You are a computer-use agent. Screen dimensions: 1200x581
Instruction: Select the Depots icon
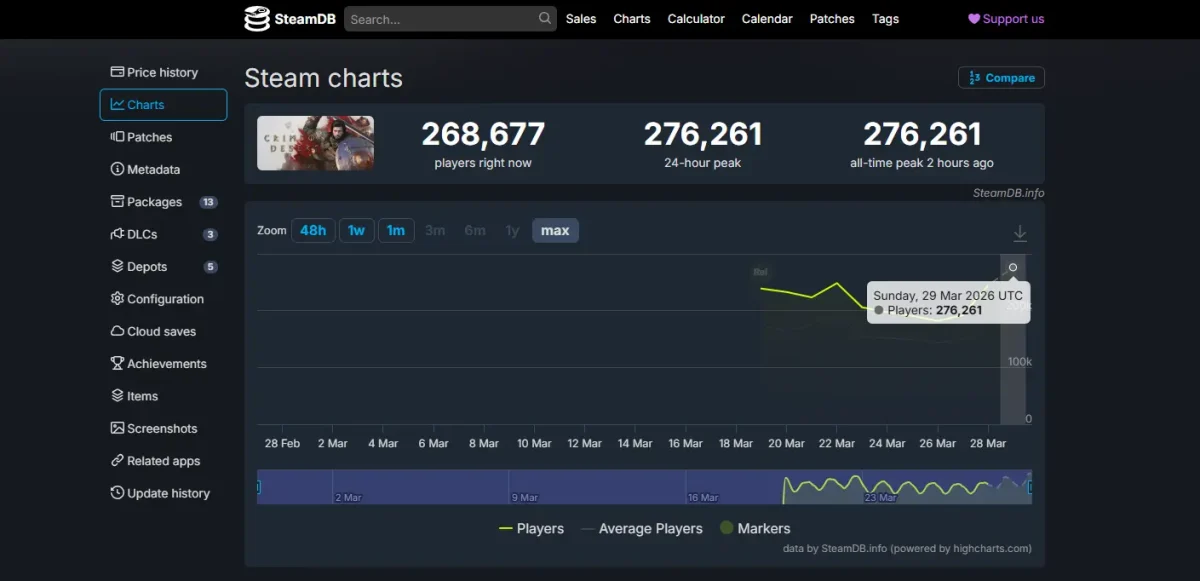coord(118,266)
